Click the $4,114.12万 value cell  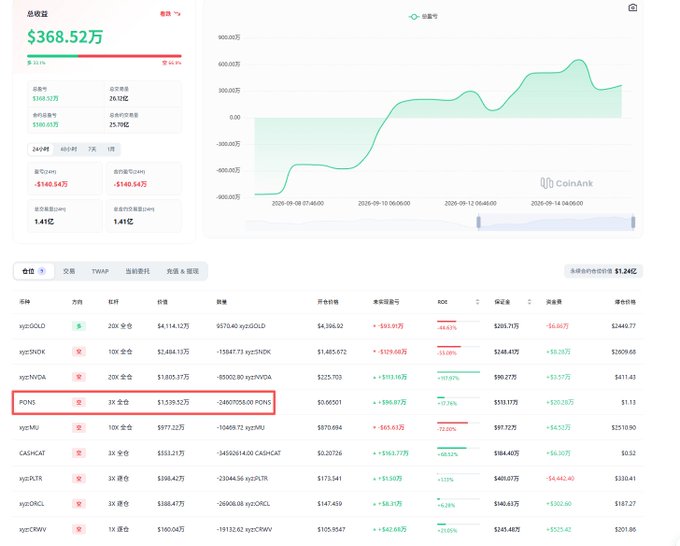click(x=173, y=326)
